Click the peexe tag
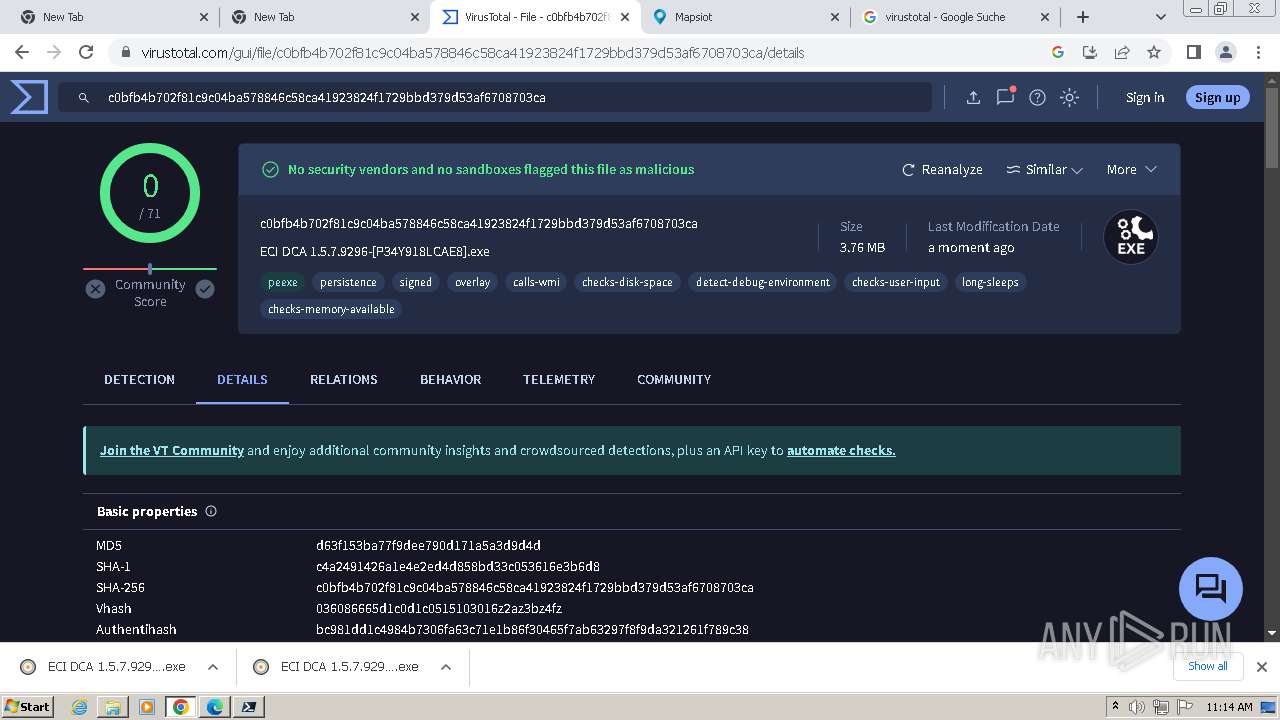The width and height of the screenshot is (1280, 720). pyautogui.click(x=283, y=282)
